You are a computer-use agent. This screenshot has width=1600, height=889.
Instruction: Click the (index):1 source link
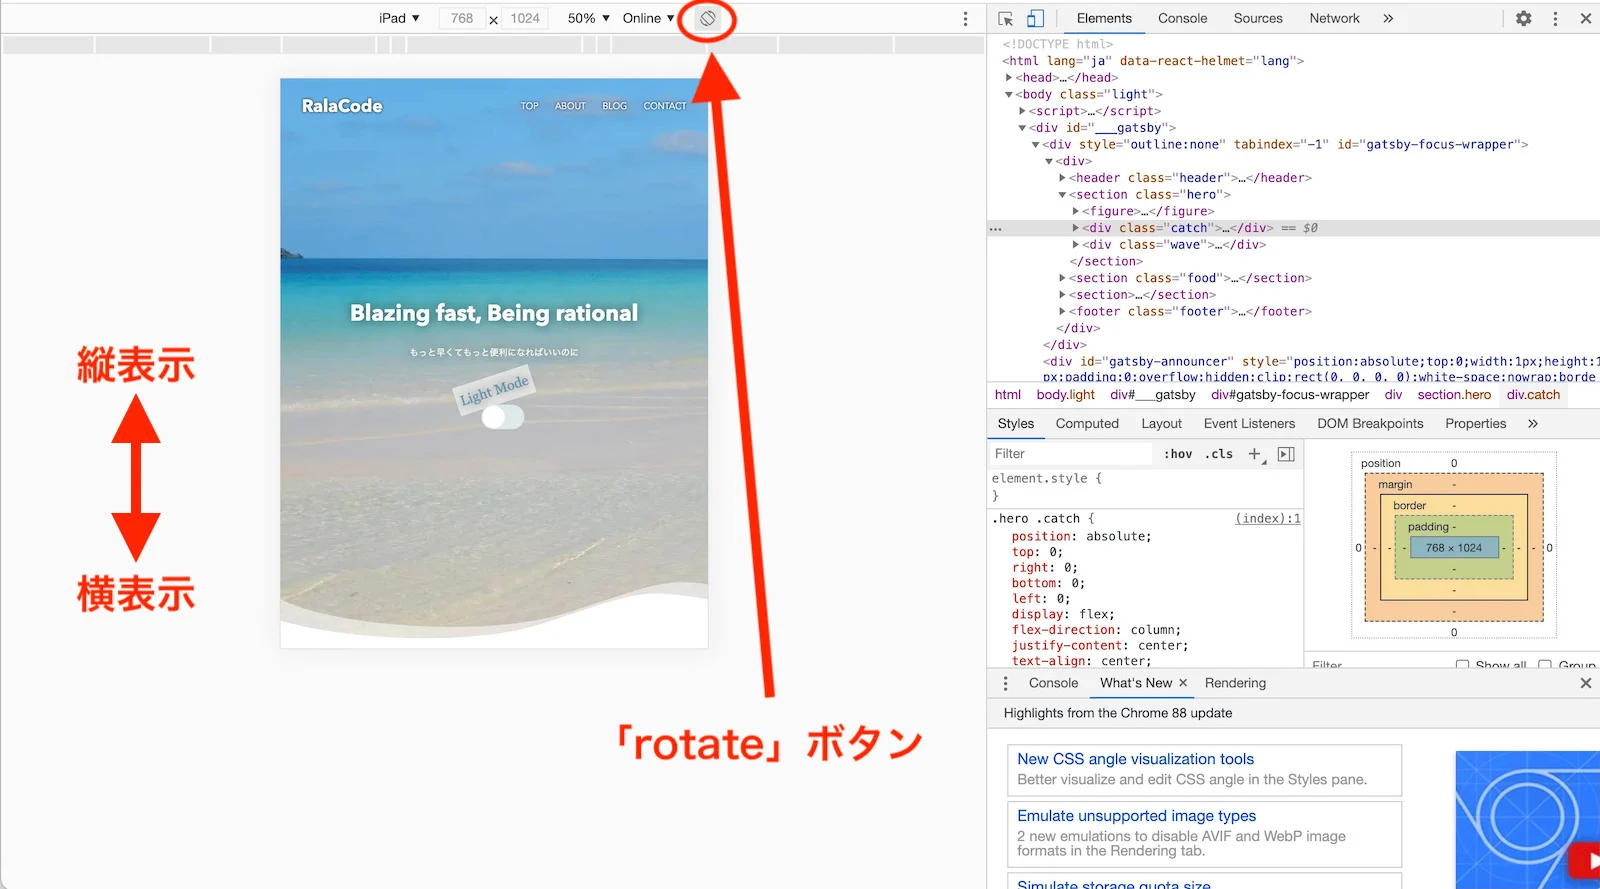(x=1268, y=519)
